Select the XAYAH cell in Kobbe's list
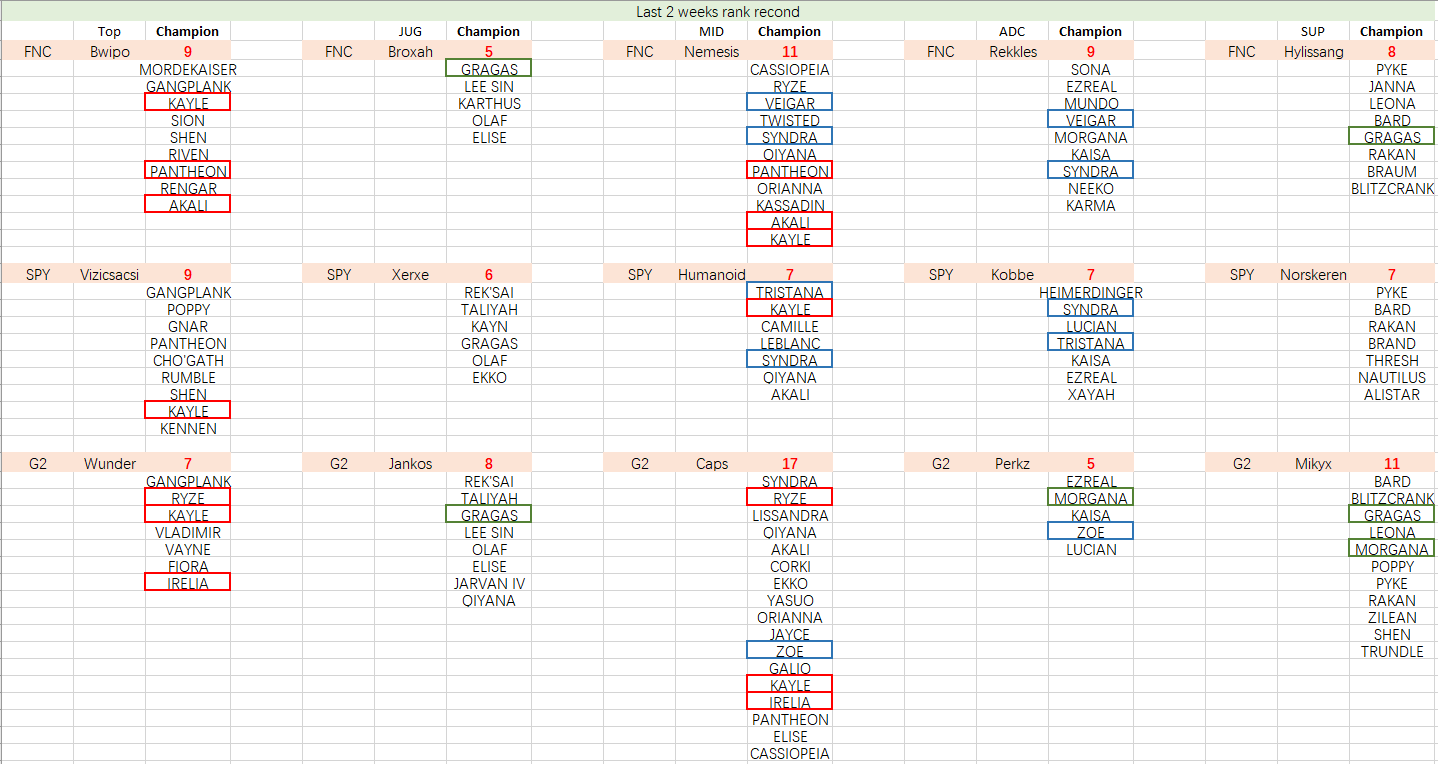Viewport: 1438px width, 764px height. pos(1091,395)
